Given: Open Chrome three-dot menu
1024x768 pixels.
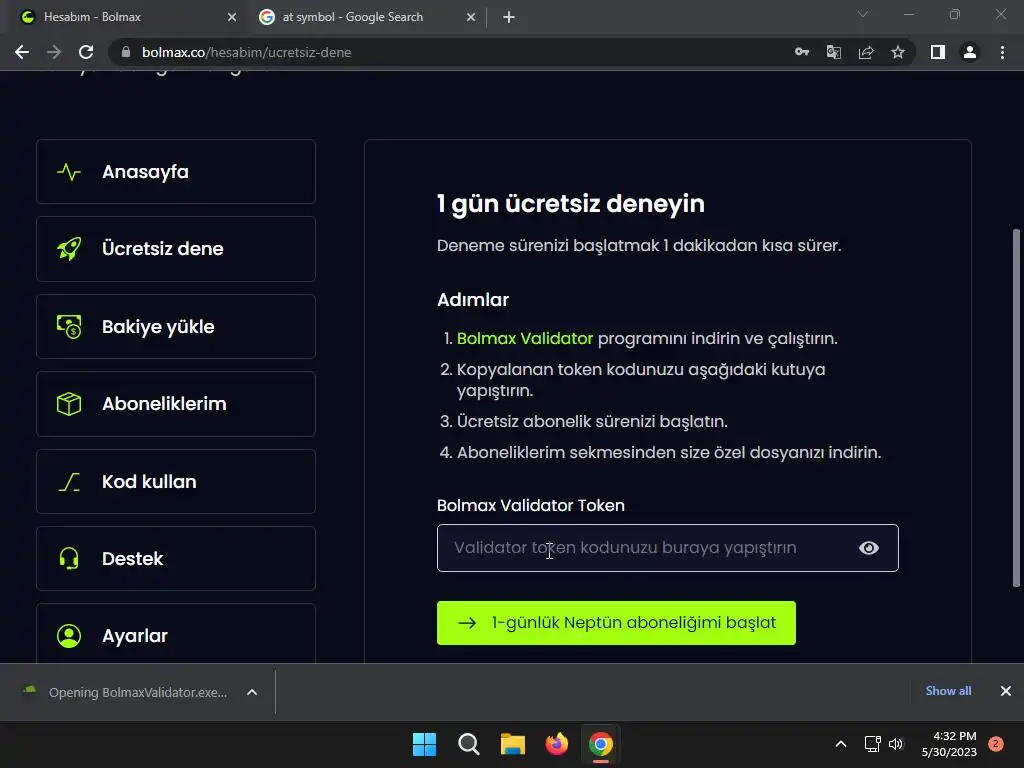Looking at the screenshot, I should pyautogui.click(x=1002, y=52).
